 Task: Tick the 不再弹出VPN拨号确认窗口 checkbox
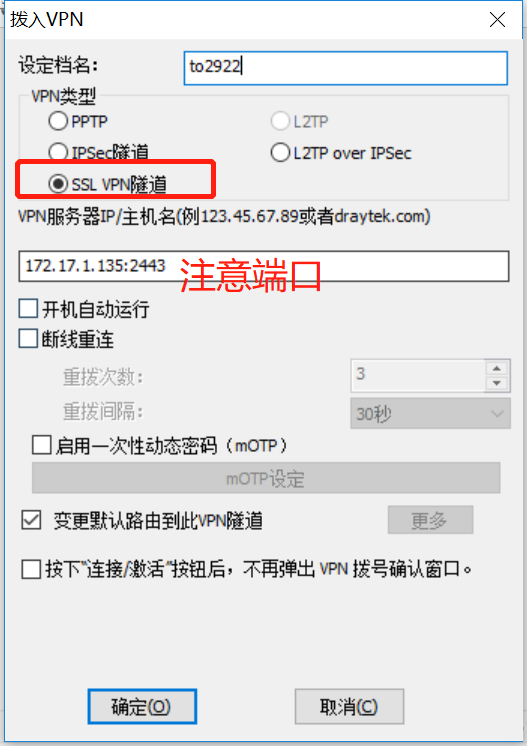31,569
